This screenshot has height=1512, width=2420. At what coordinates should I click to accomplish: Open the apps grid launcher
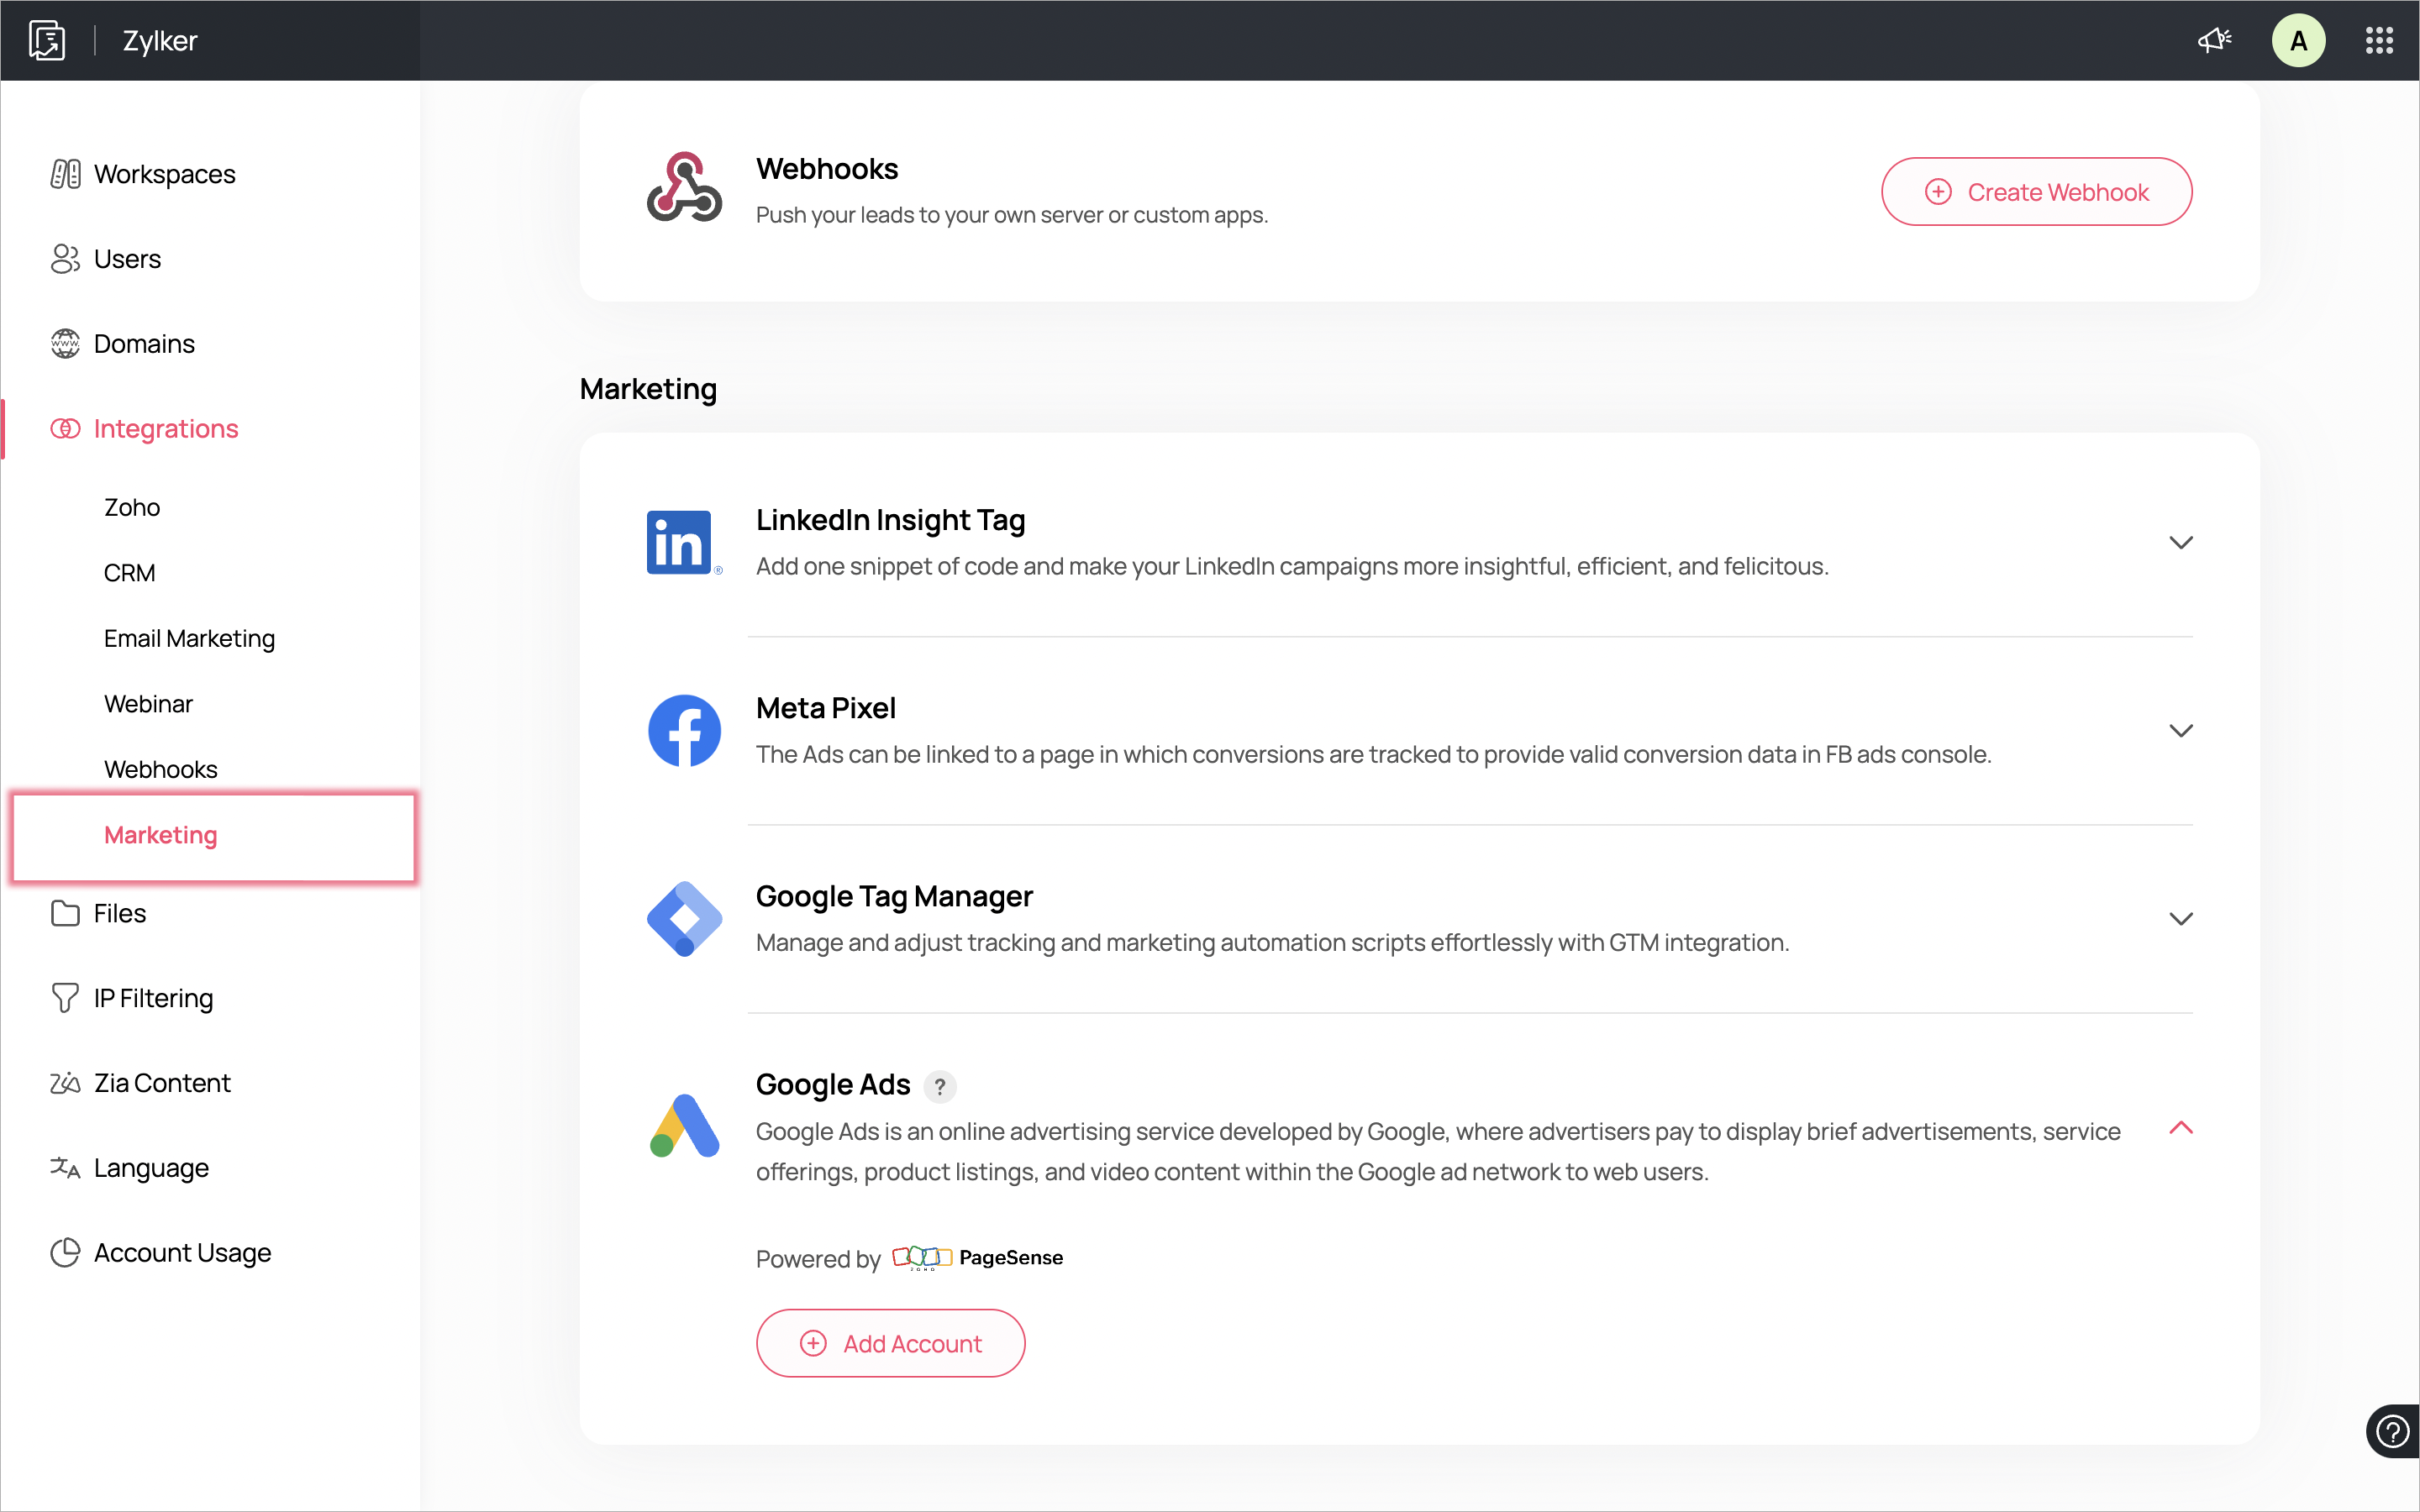point(2379,41)
